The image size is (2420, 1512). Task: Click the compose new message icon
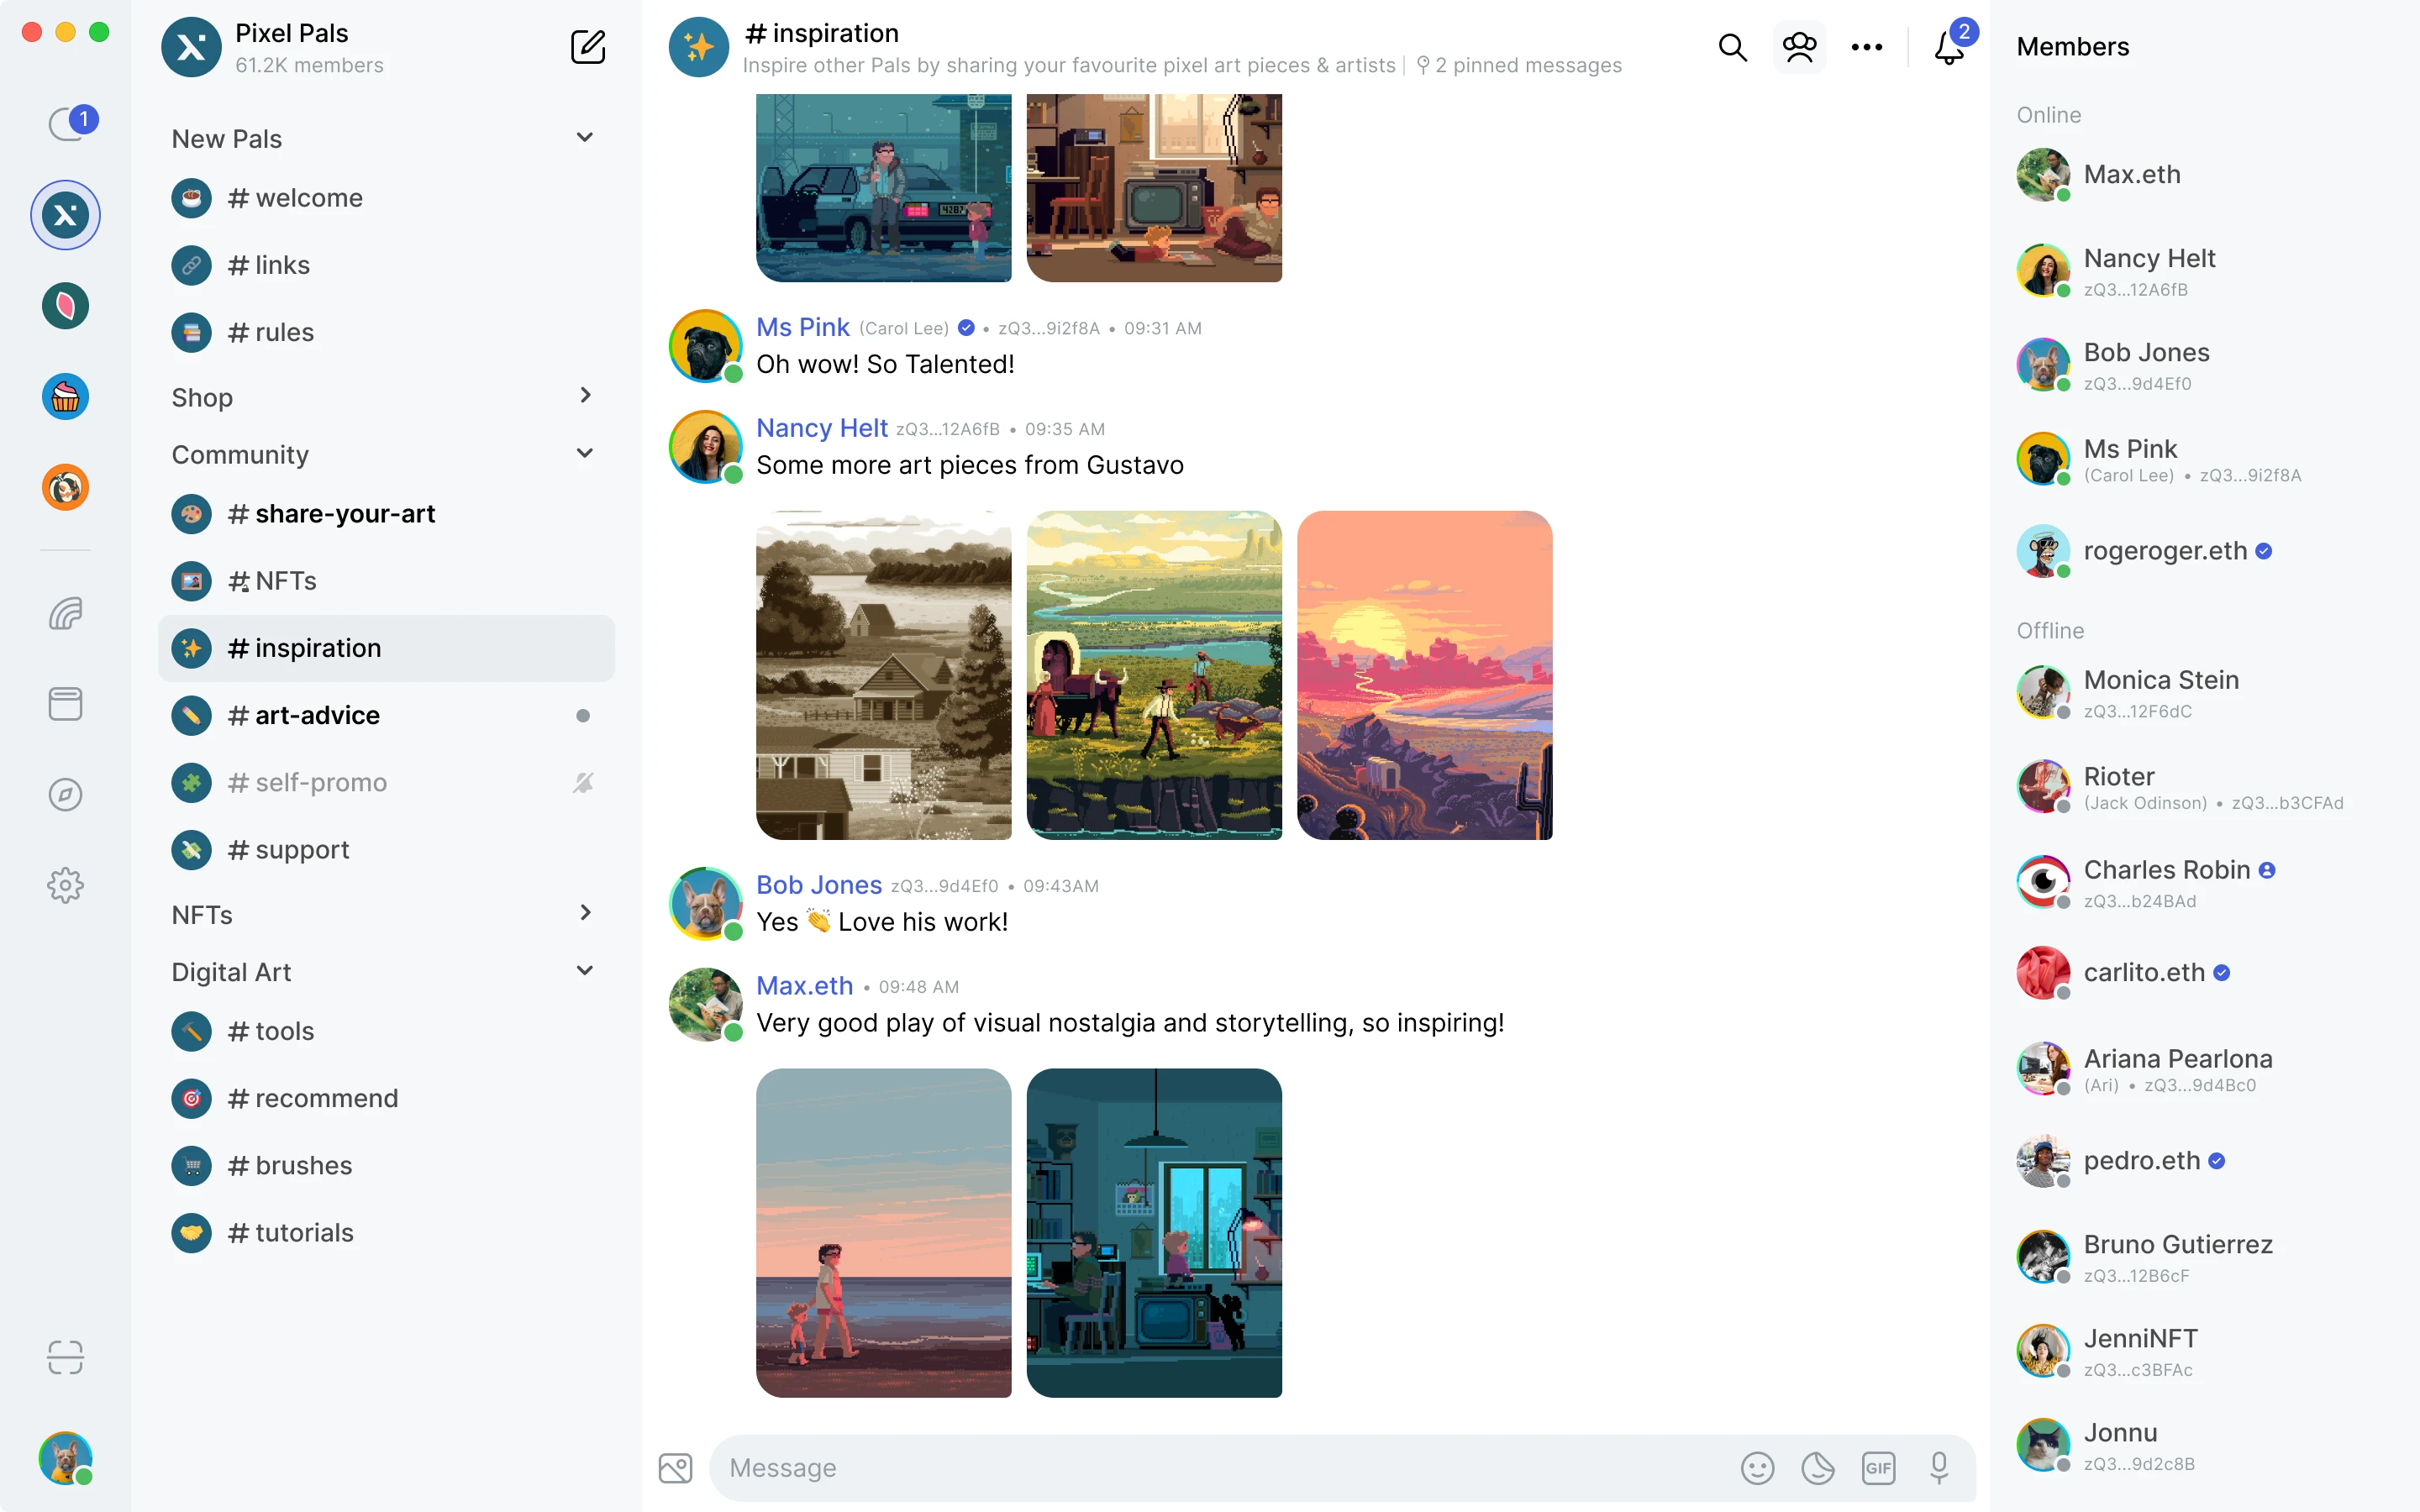coord(587,47)
